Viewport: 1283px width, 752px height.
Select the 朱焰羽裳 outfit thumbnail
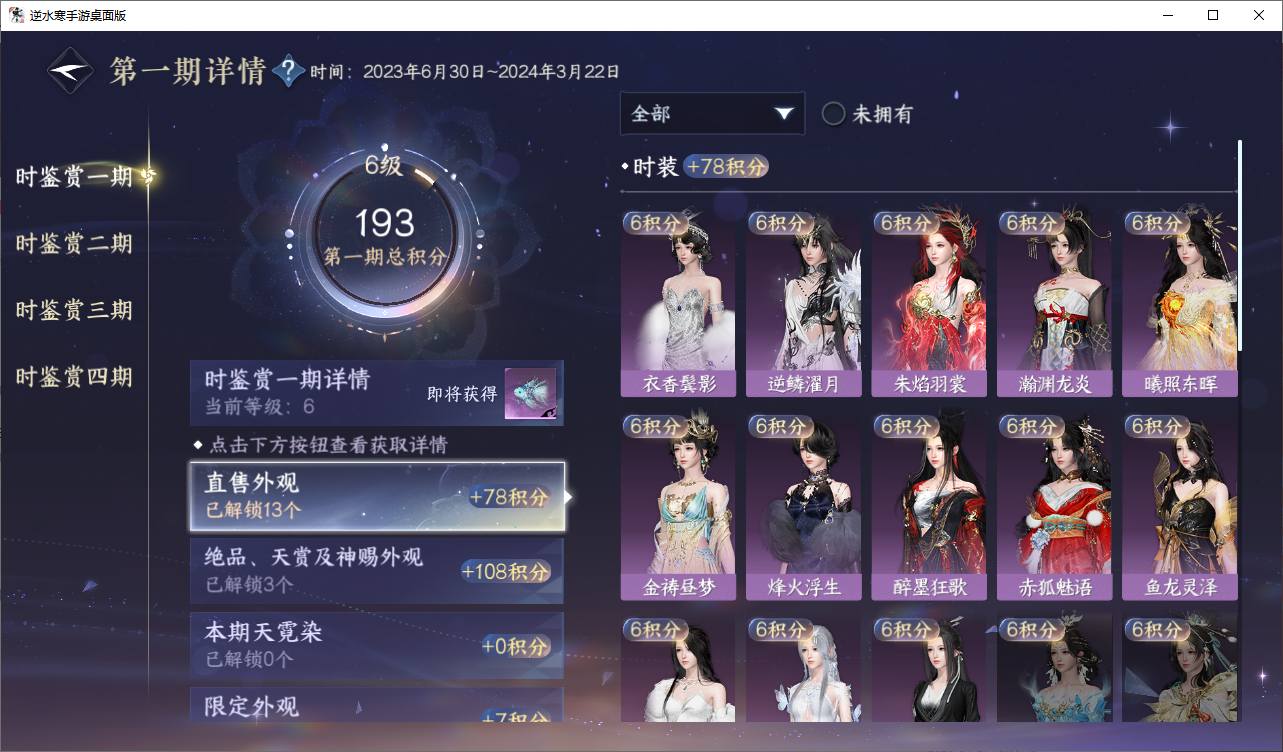pos(929,303)
